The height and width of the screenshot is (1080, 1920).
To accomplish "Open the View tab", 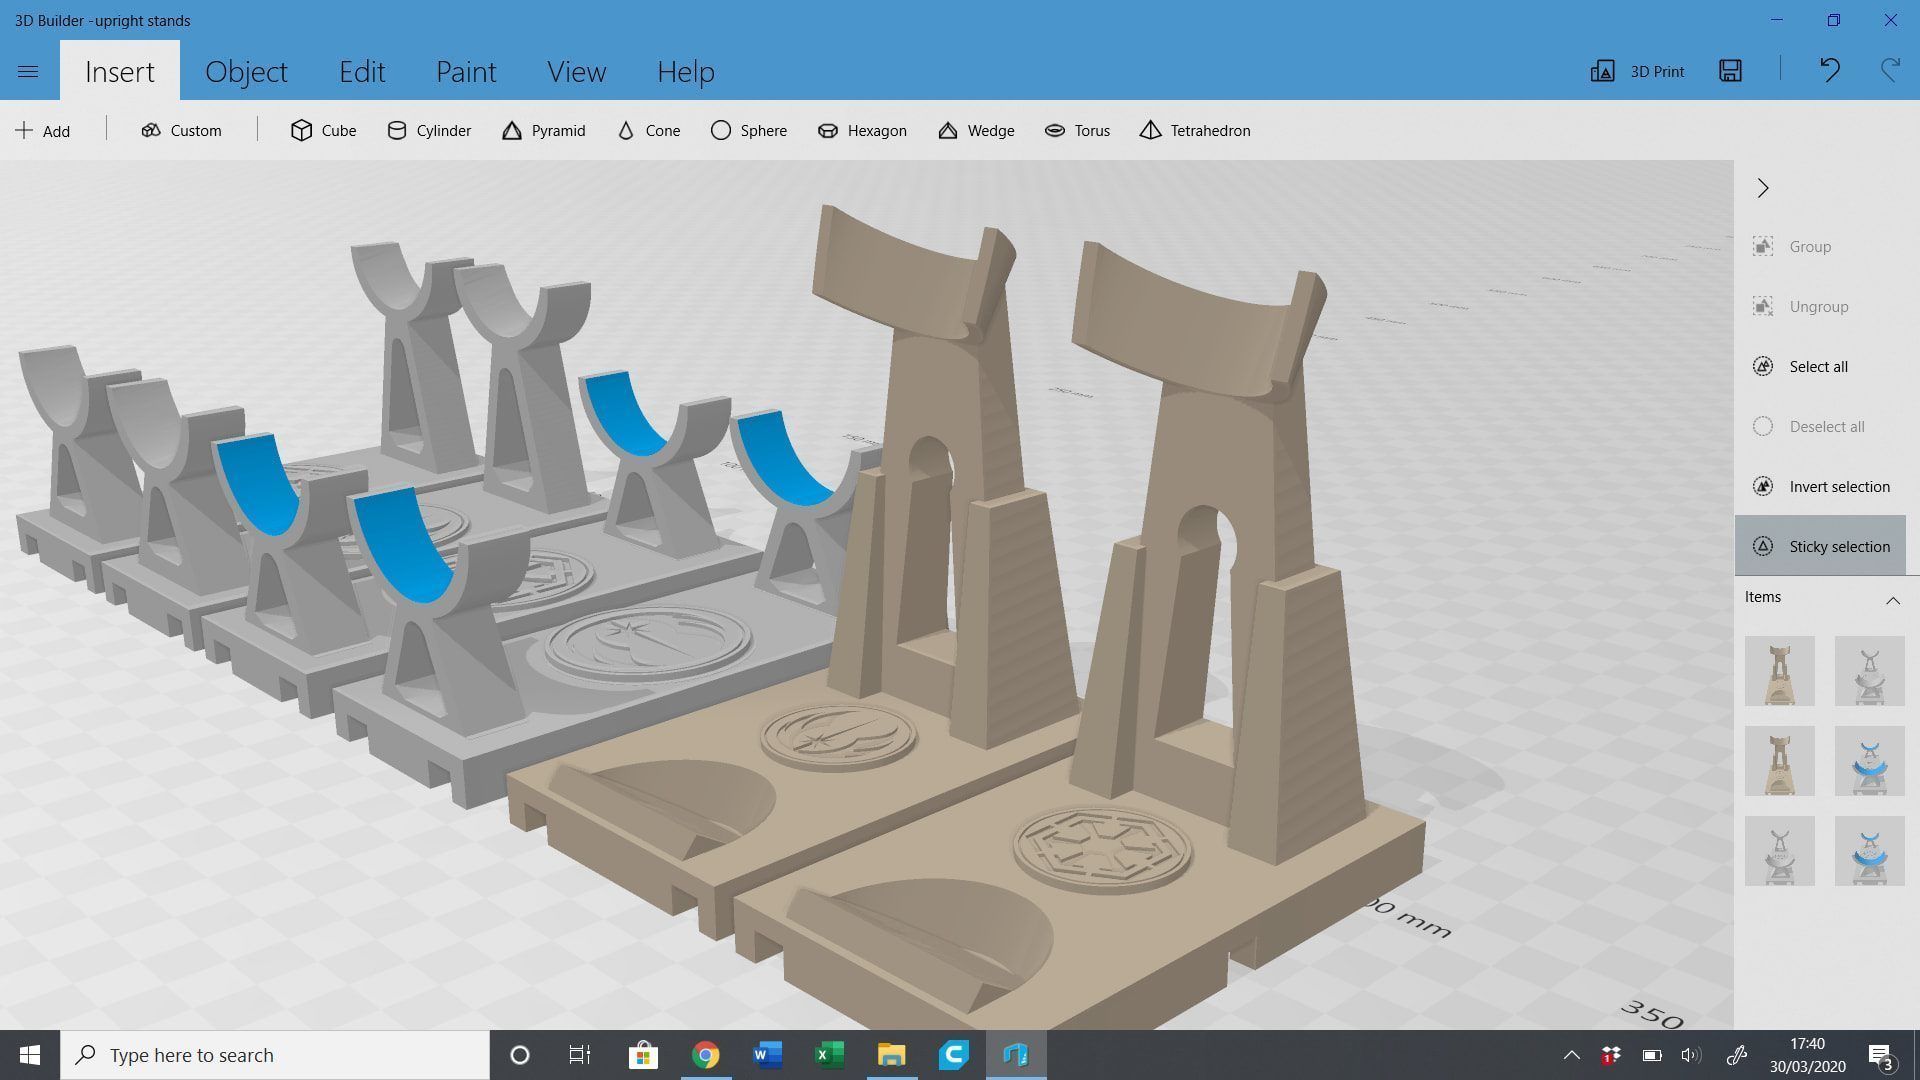I will coord(576,71).
